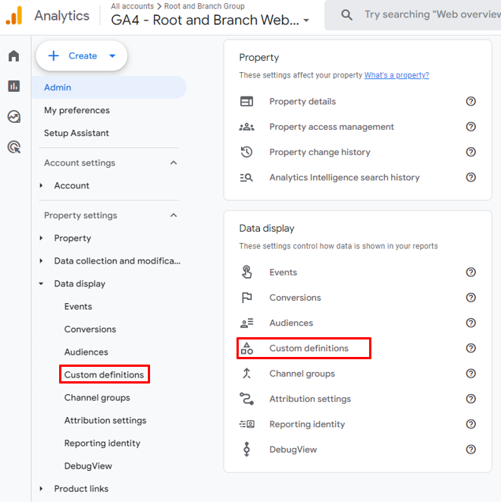Image resolution: width=501 pixels, height=502 pixels.
Task: Open Attribution settings in Data display card
Action: pyautogui.click(x=310, y=399)
